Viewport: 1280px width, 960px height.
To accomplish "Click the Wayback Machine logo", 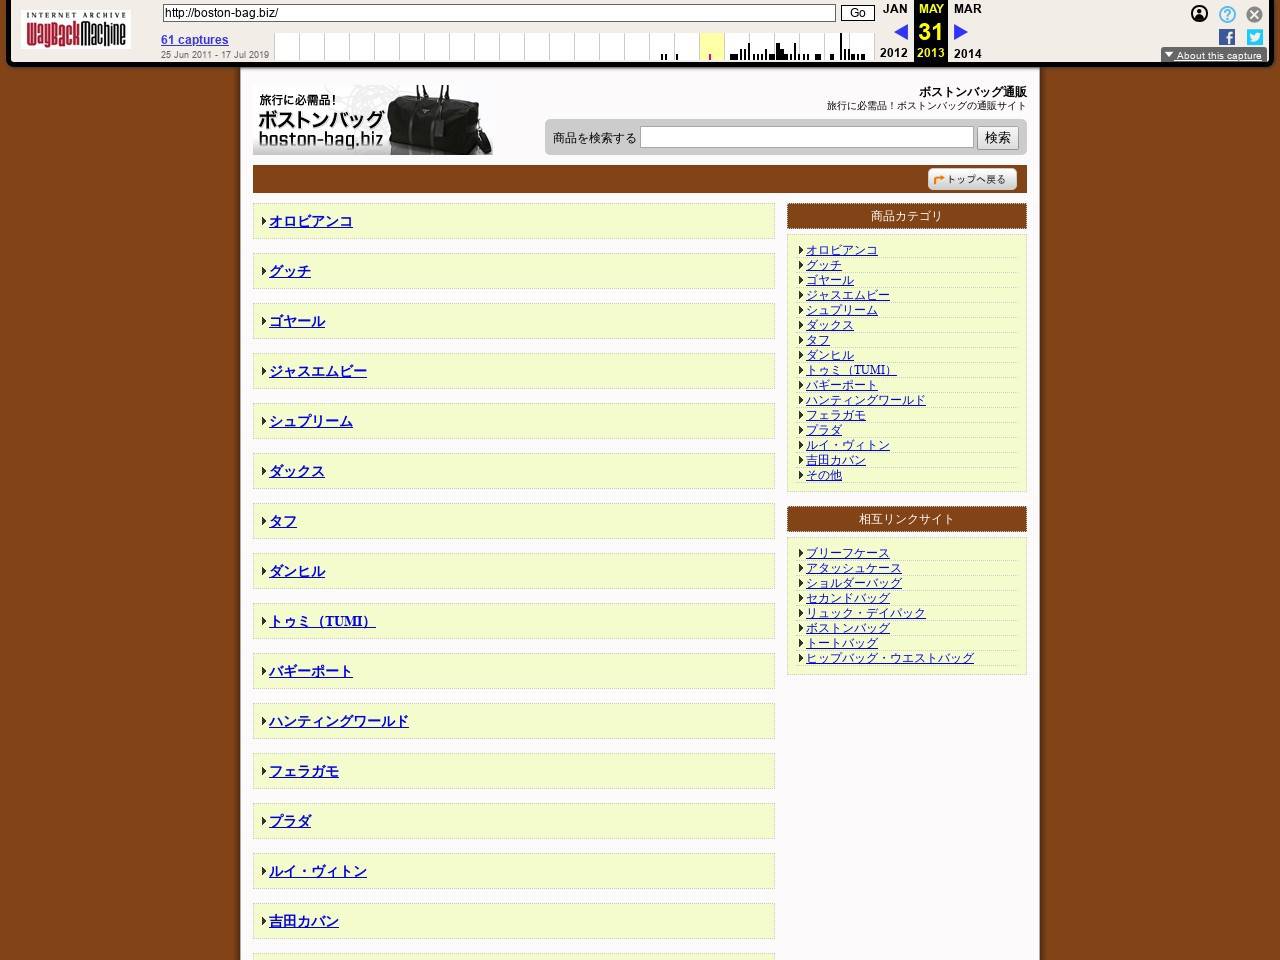I will tap(76, 30).
